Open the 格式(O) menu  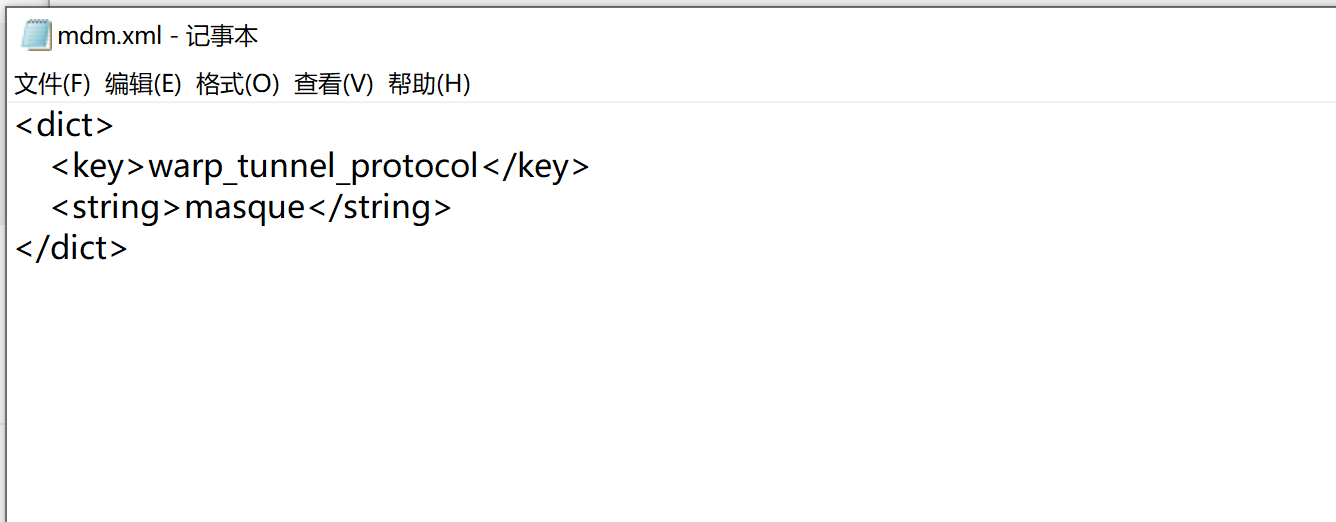(237, 84)
